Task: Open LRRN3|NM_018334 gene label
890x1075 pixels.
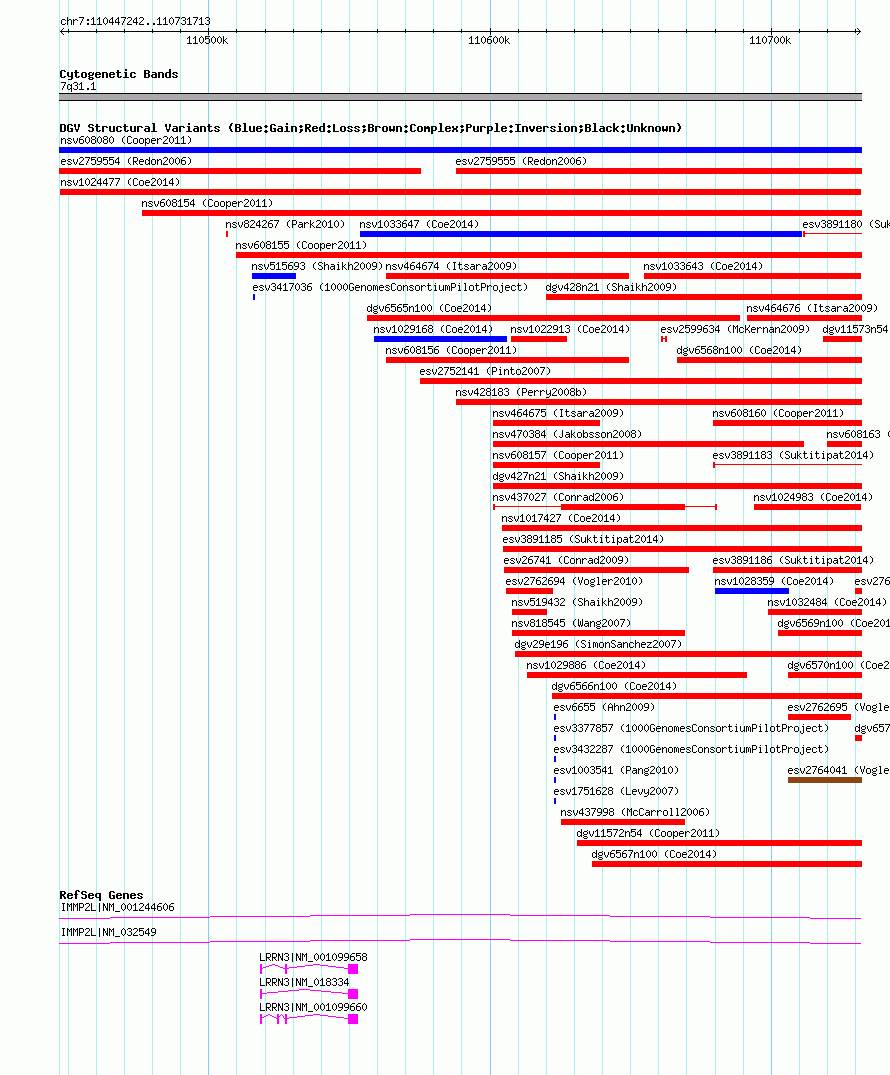Action: pos(304,982)
